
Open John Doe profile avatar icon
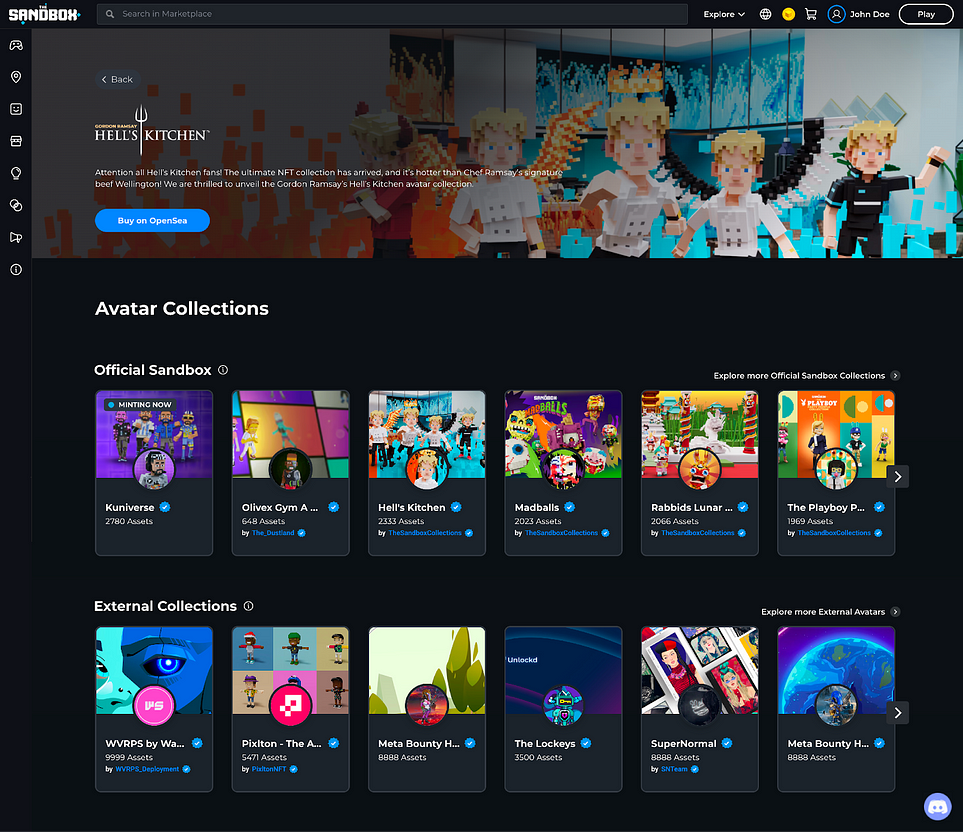836,14
